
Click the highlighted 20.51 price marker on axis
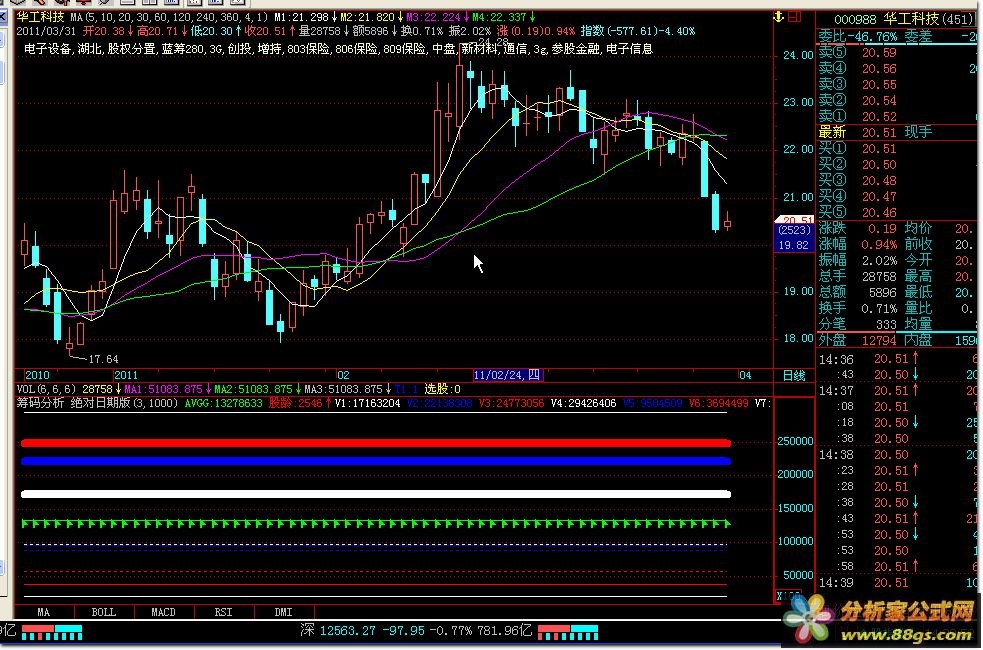pos(794,220)
